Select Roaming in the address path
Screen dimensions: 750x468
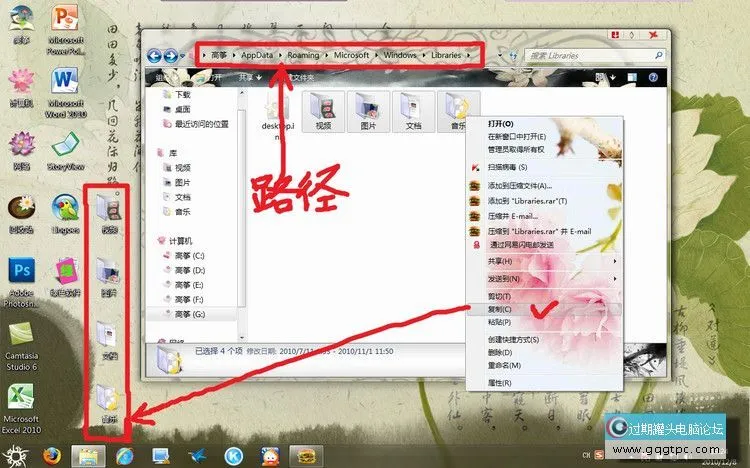[x=303, y=55]
